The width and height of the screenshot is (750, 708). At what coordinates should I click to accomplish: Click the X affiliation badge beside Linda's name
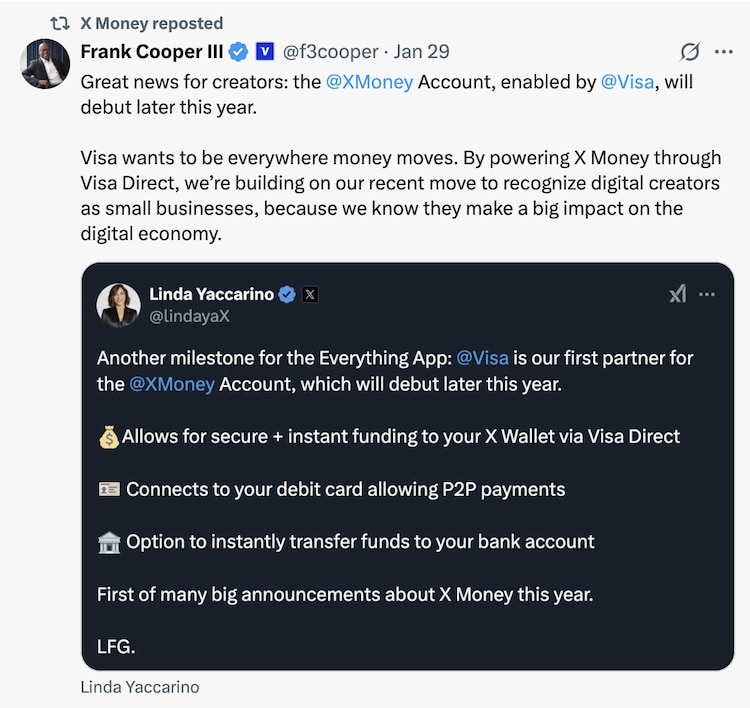click(x=310, y=294)
